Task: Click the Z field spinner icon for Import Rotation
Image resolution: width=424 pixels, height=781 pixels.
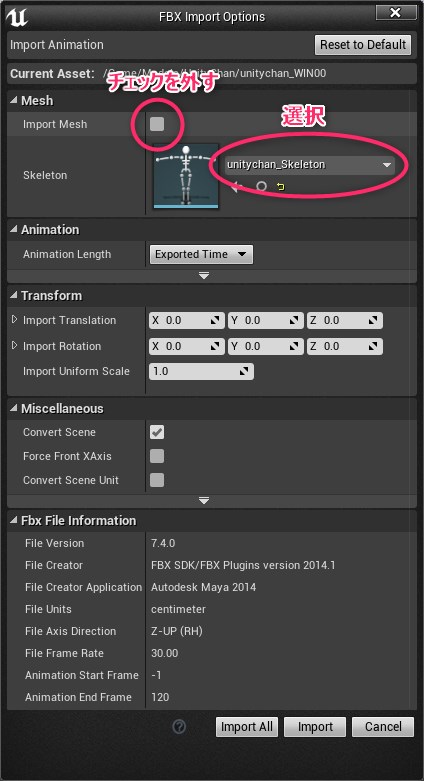Action: (x=373, y=347)
